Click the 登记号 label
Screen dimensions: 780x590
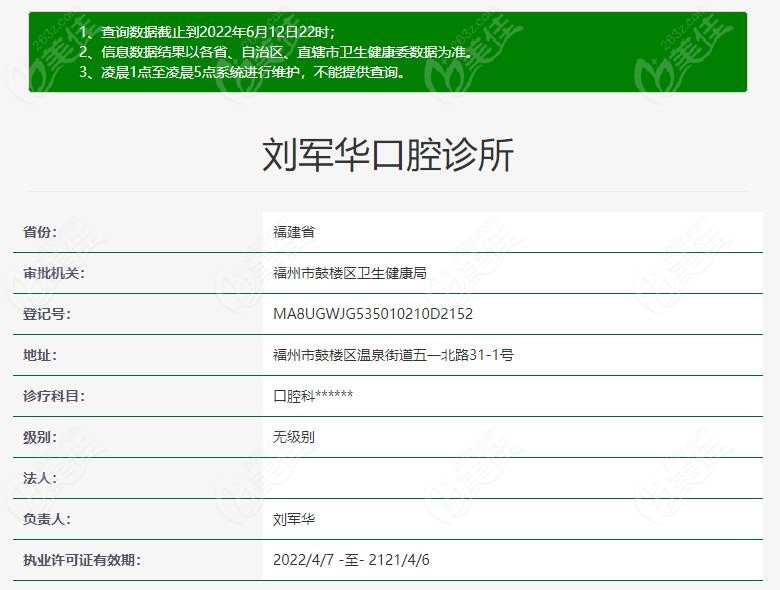(47, 314)
